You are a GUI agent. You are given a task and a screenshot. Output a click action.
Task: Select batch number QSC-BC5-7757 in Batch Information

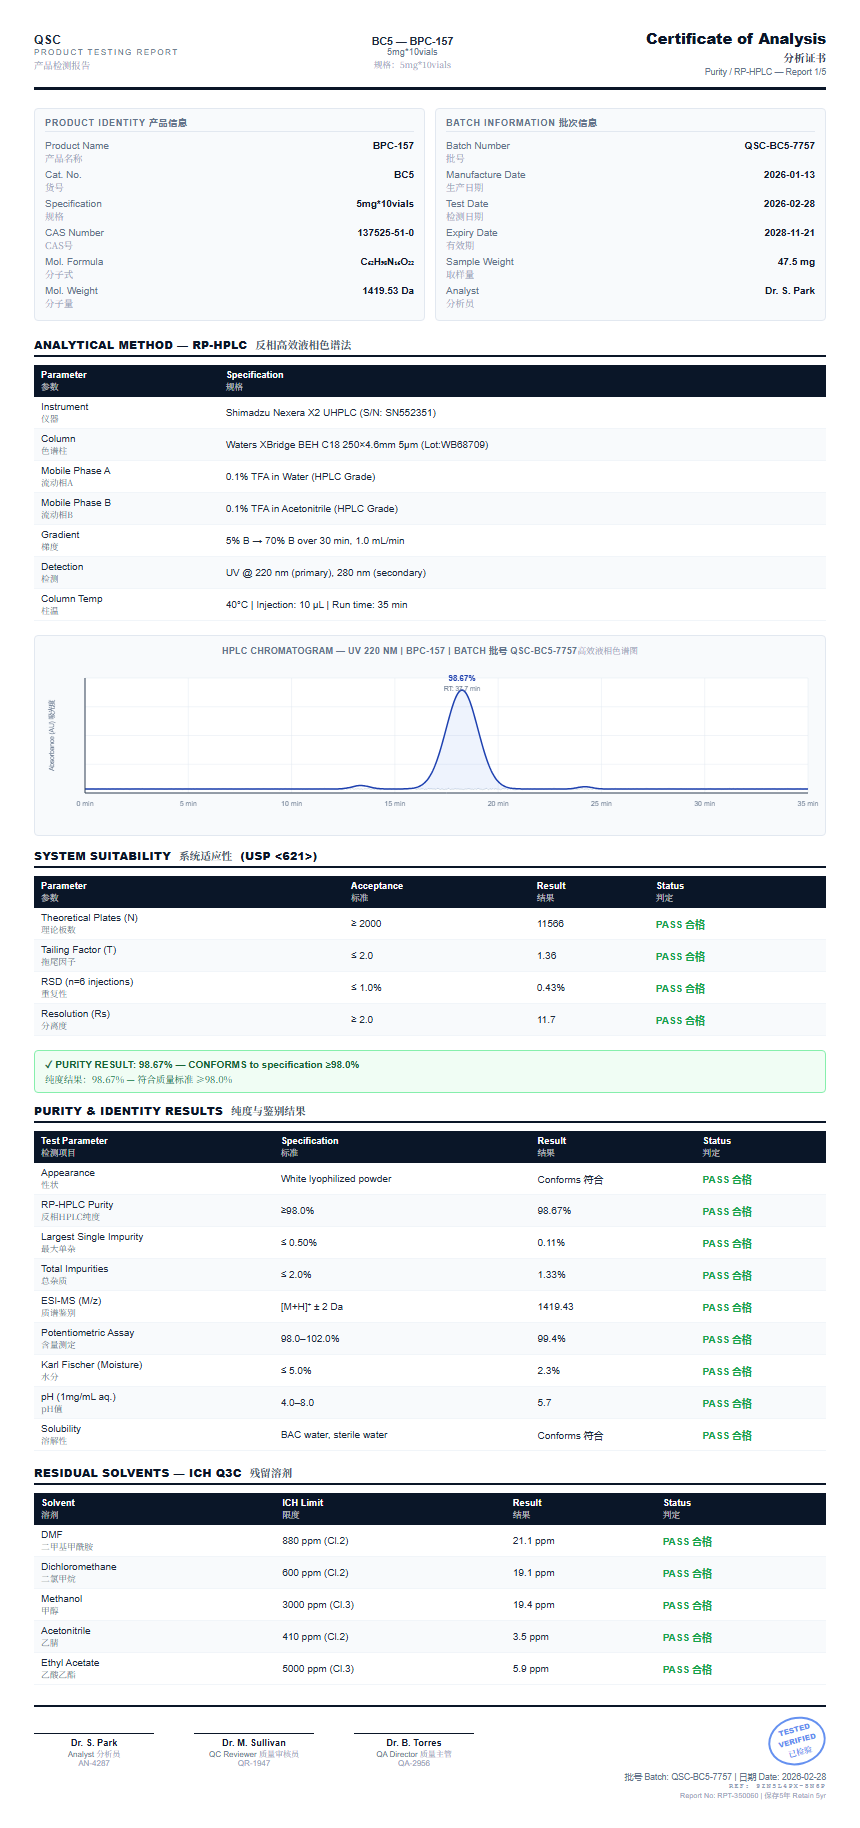click(778, 146)
